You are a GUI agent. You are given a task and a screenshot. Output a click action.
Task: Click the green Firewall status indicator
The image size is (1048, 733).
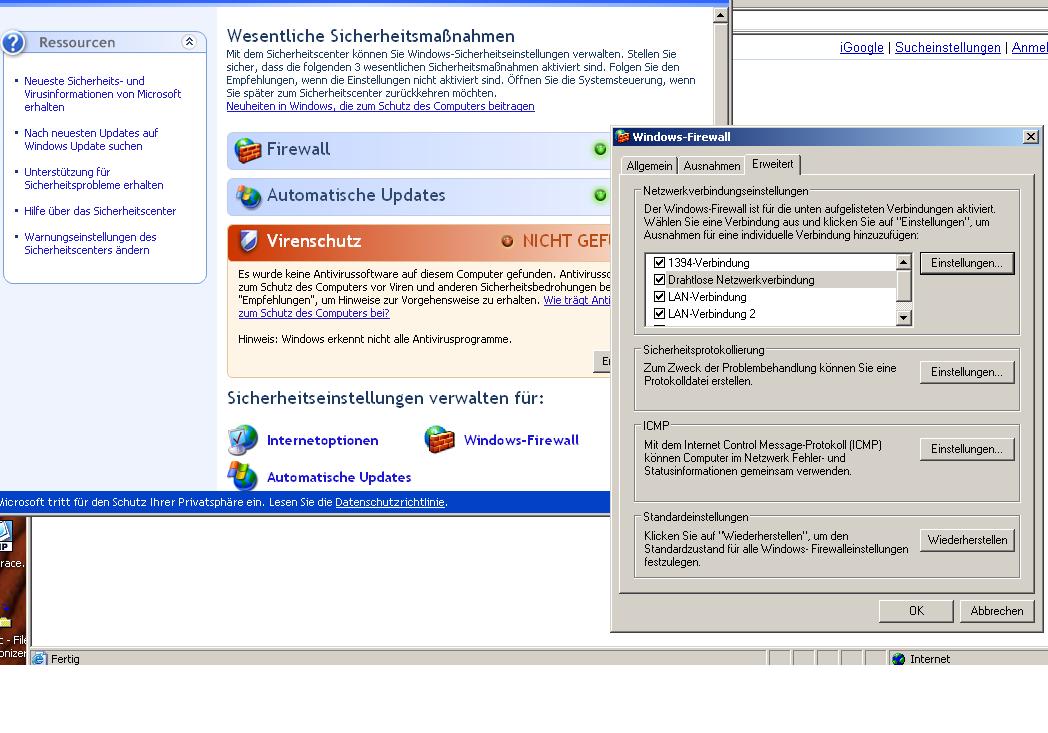pos(600,149)
